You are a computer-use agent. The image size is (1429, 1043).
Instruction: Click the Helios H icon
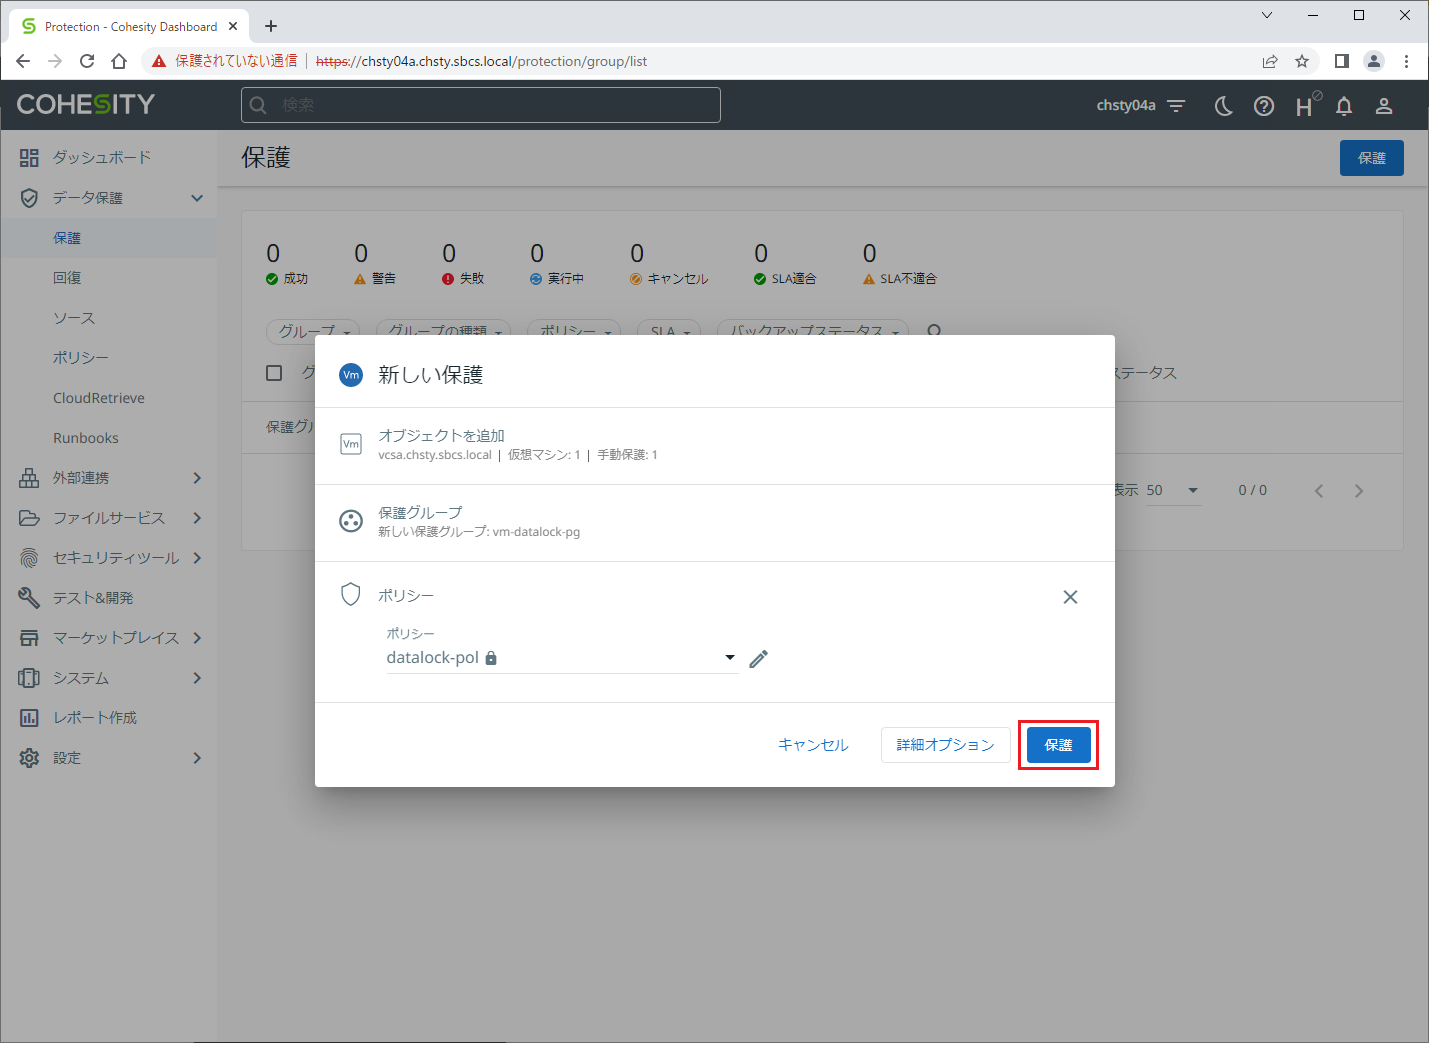pyautogui.click(x=1305, y=106)
